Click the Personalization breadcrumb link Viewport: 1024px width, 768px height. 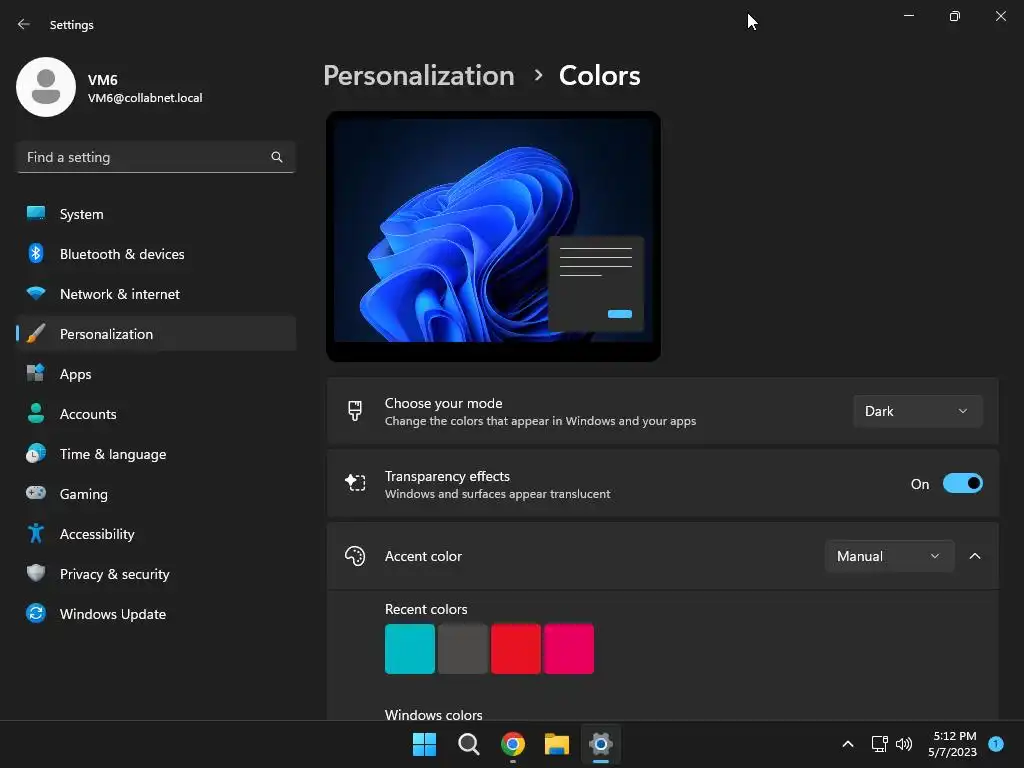(x=419, y=76)
